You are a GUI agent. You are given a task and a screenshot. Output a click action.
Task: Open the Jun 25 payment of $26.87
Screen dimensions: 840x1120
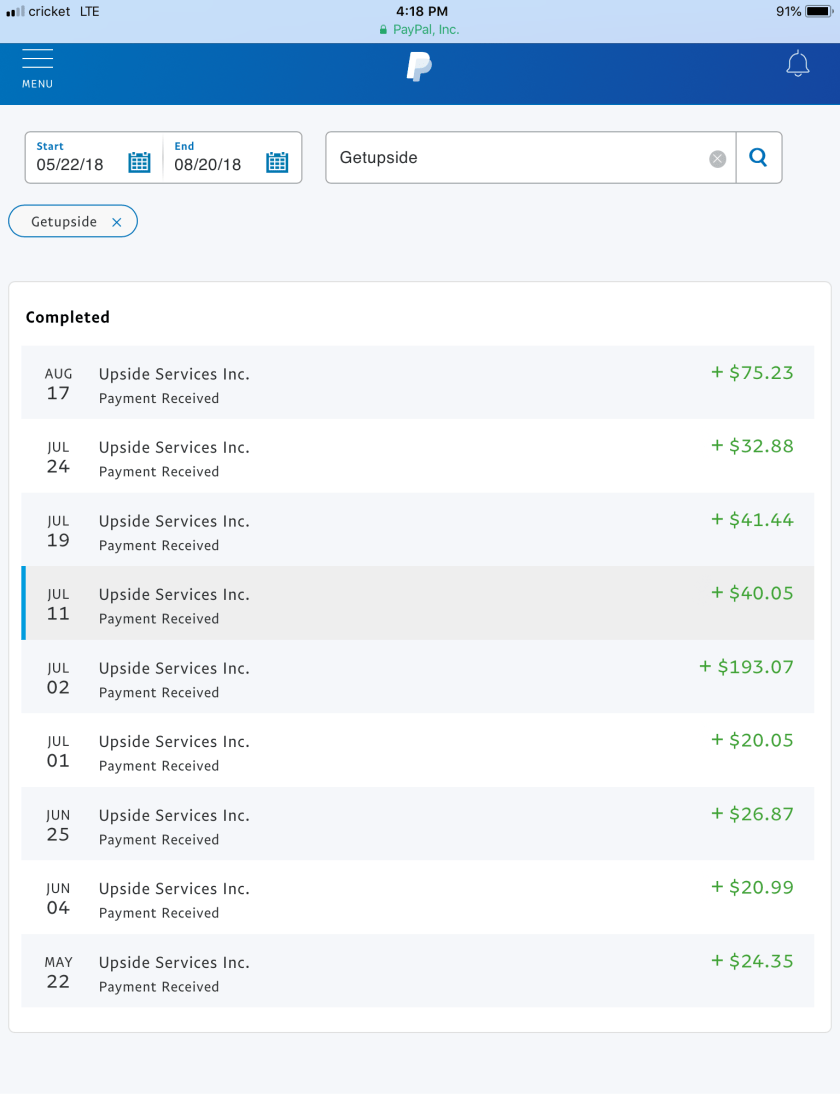[x=417, y=824]
